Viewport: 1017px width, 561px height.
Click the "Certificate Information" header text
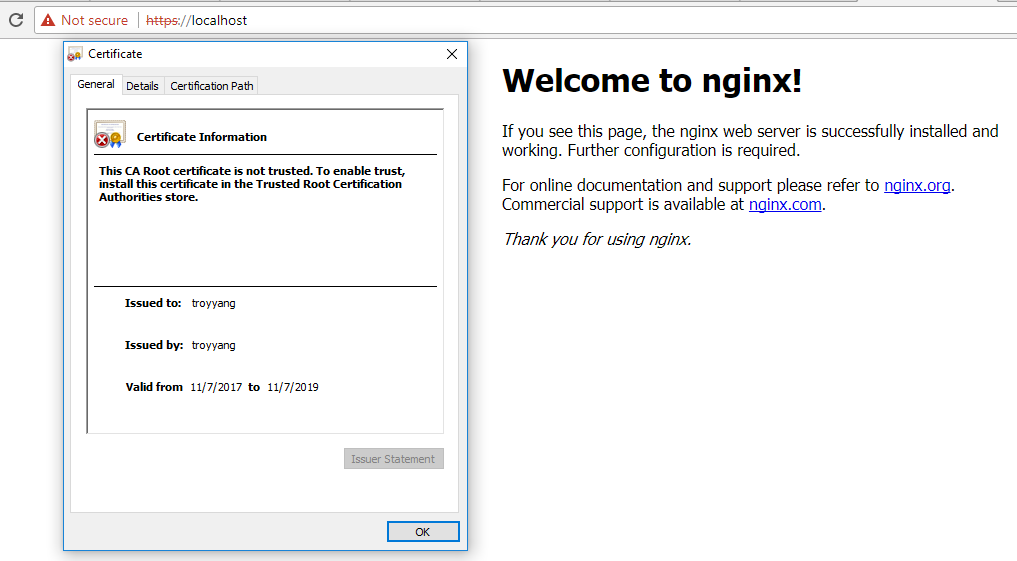pos(202,137)
